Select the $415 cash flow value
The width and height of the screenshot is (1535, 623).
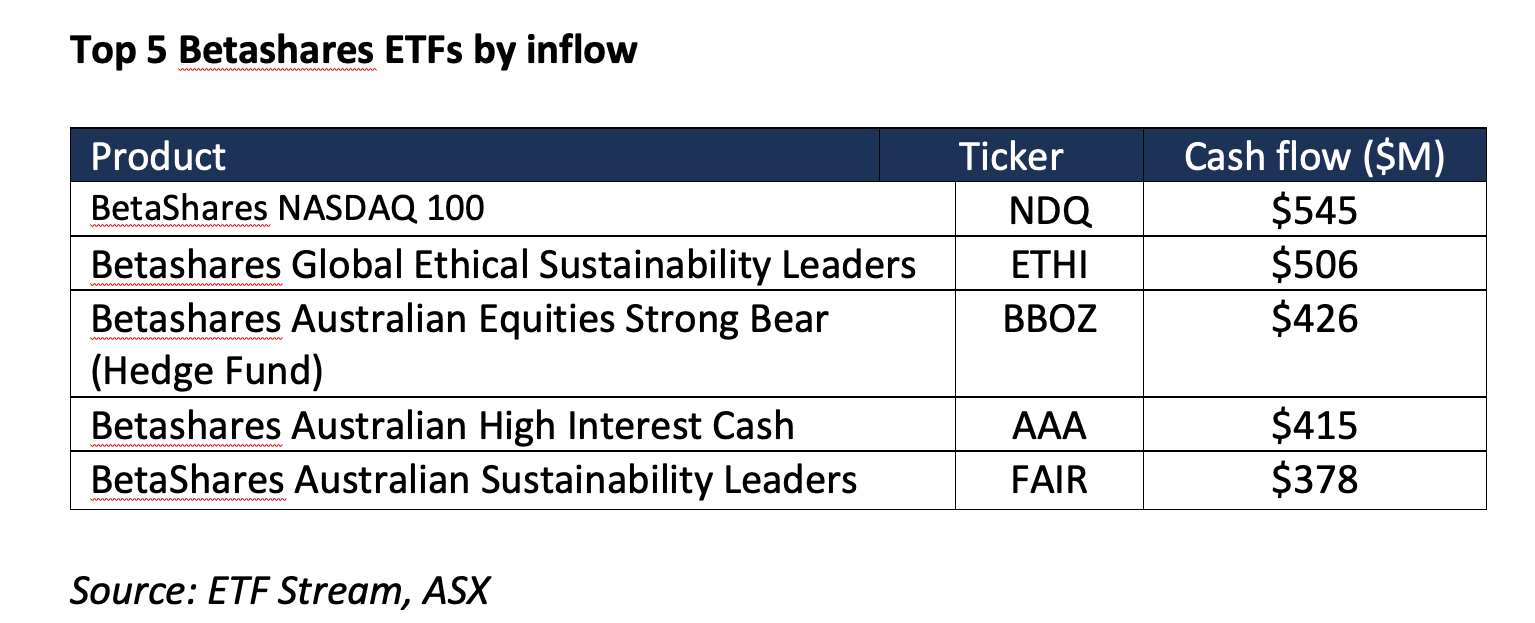click(1314, 426)
